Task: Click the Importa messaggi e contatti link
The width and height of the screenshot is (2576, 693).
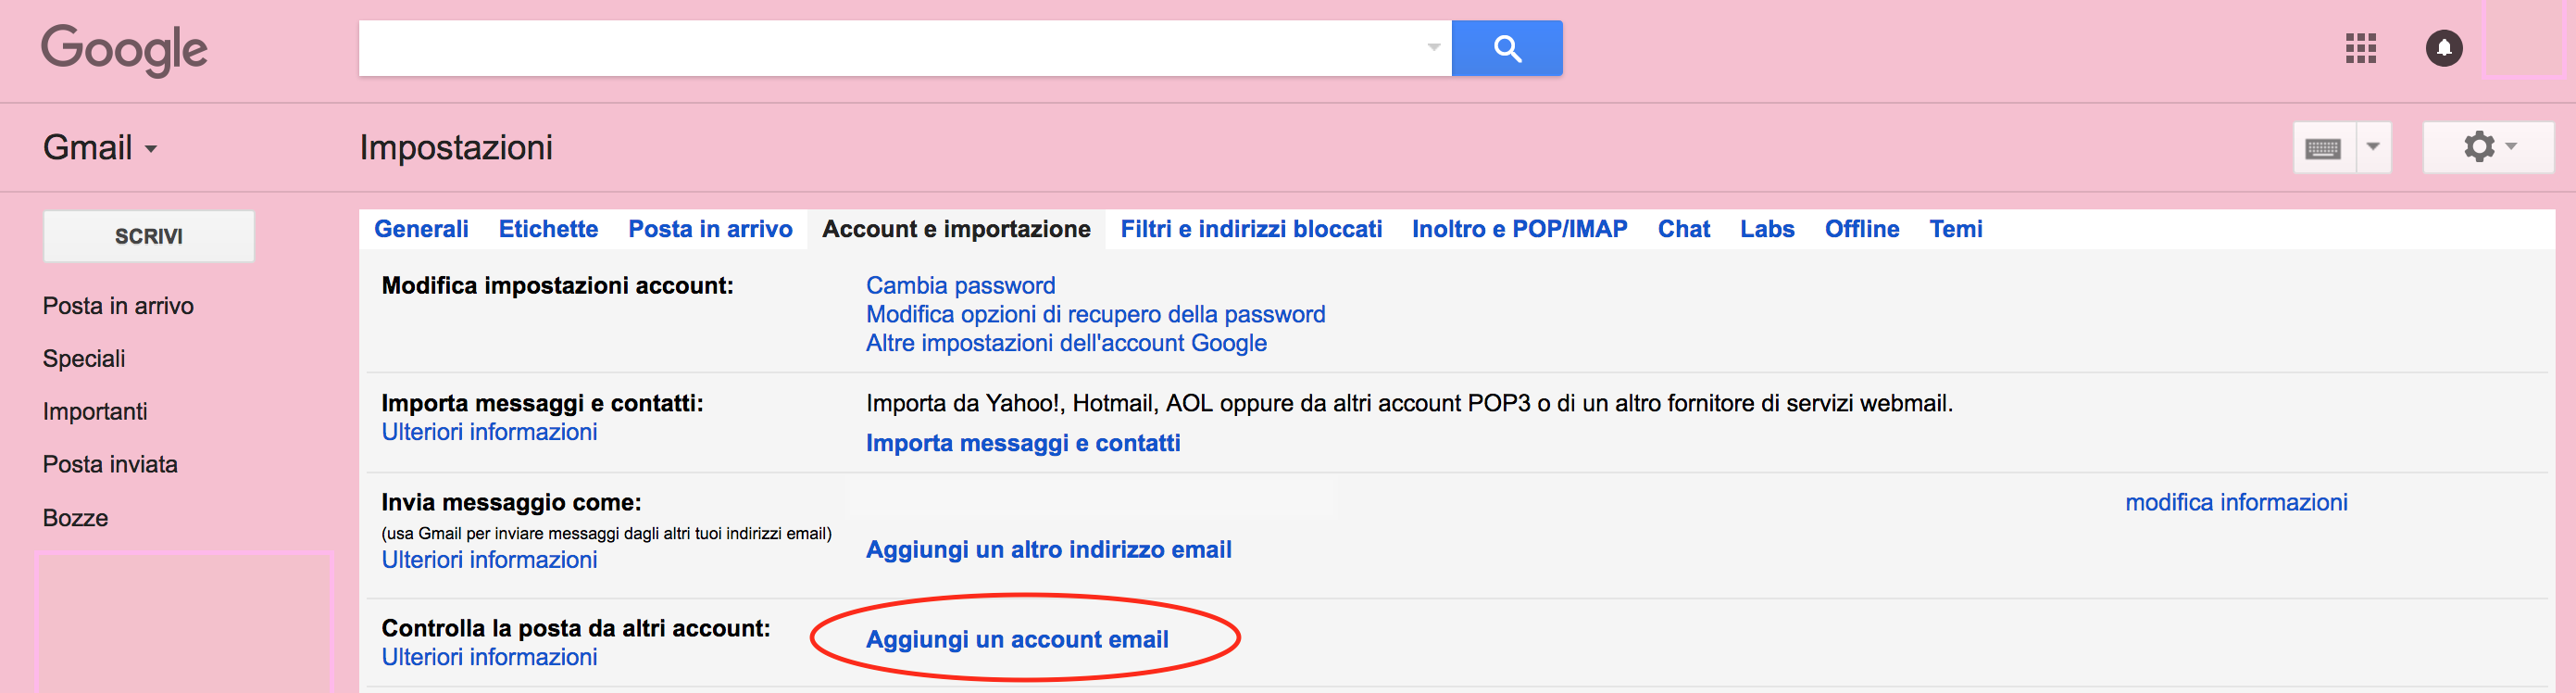Action: click(x=1022, y=443)
